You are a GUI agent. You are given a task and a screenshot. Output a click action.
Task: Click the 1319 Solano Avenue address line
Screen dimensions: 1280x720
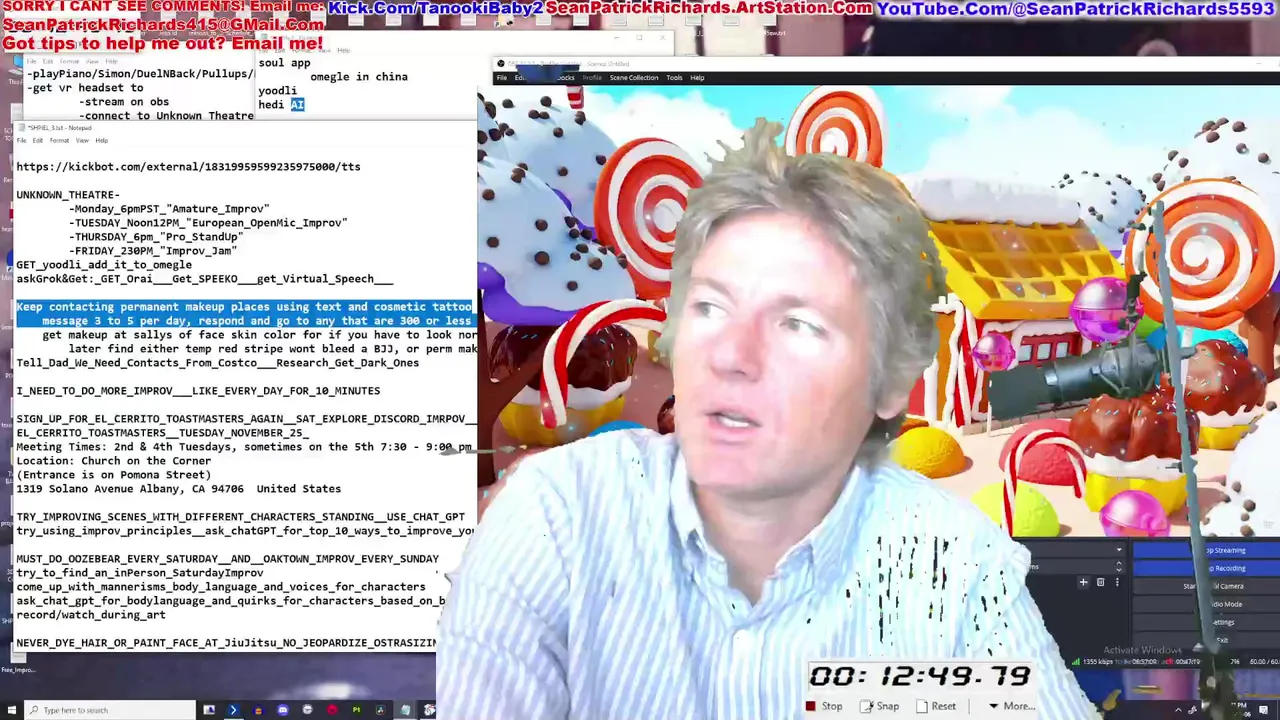coord(178,489)
